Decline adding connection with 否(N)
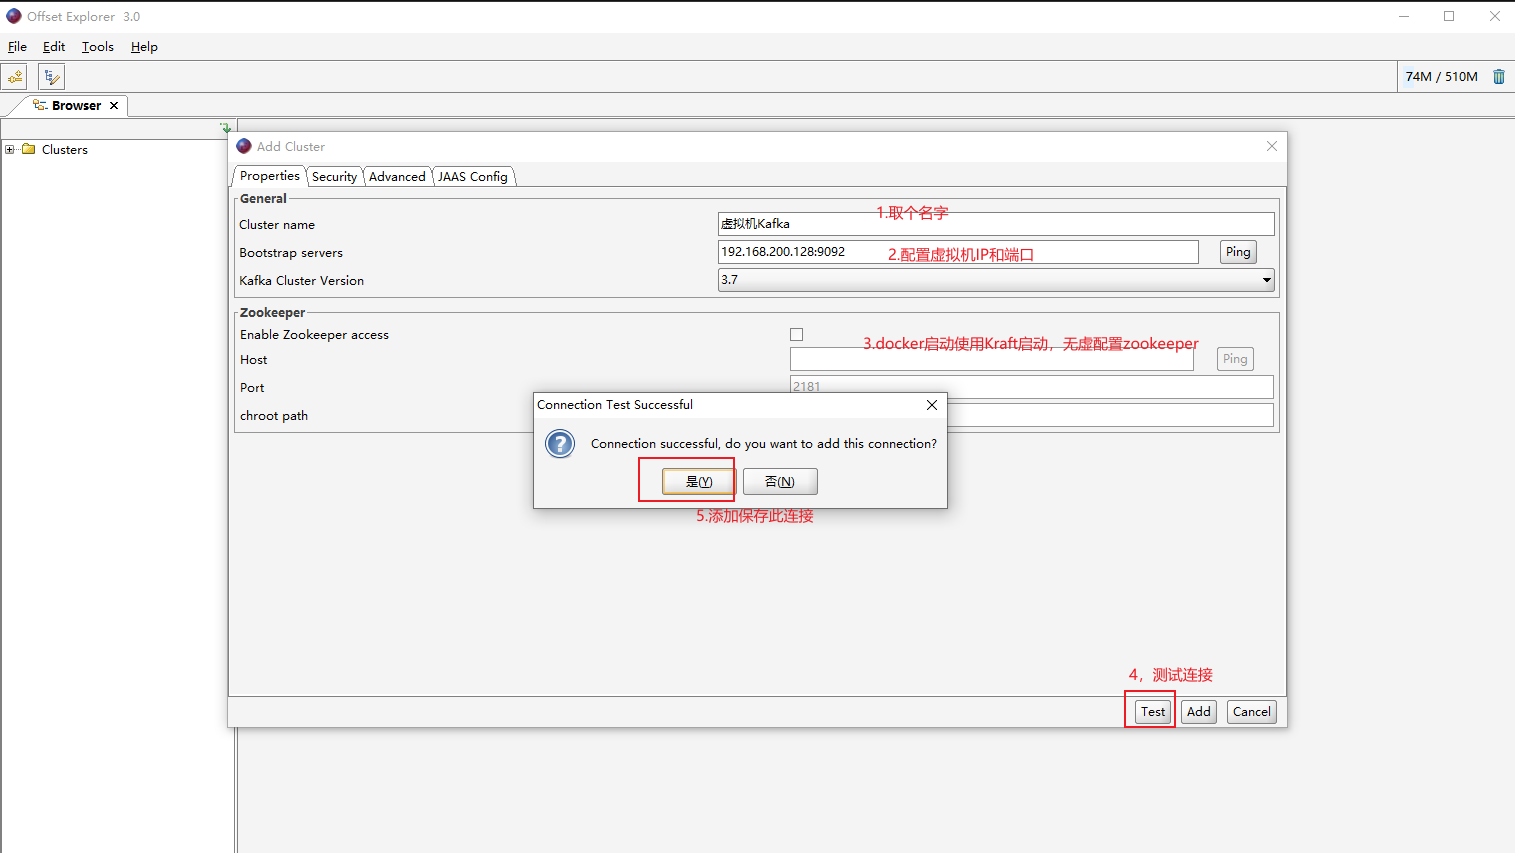This screenshot has height=853, width=1515. [780, 482]
